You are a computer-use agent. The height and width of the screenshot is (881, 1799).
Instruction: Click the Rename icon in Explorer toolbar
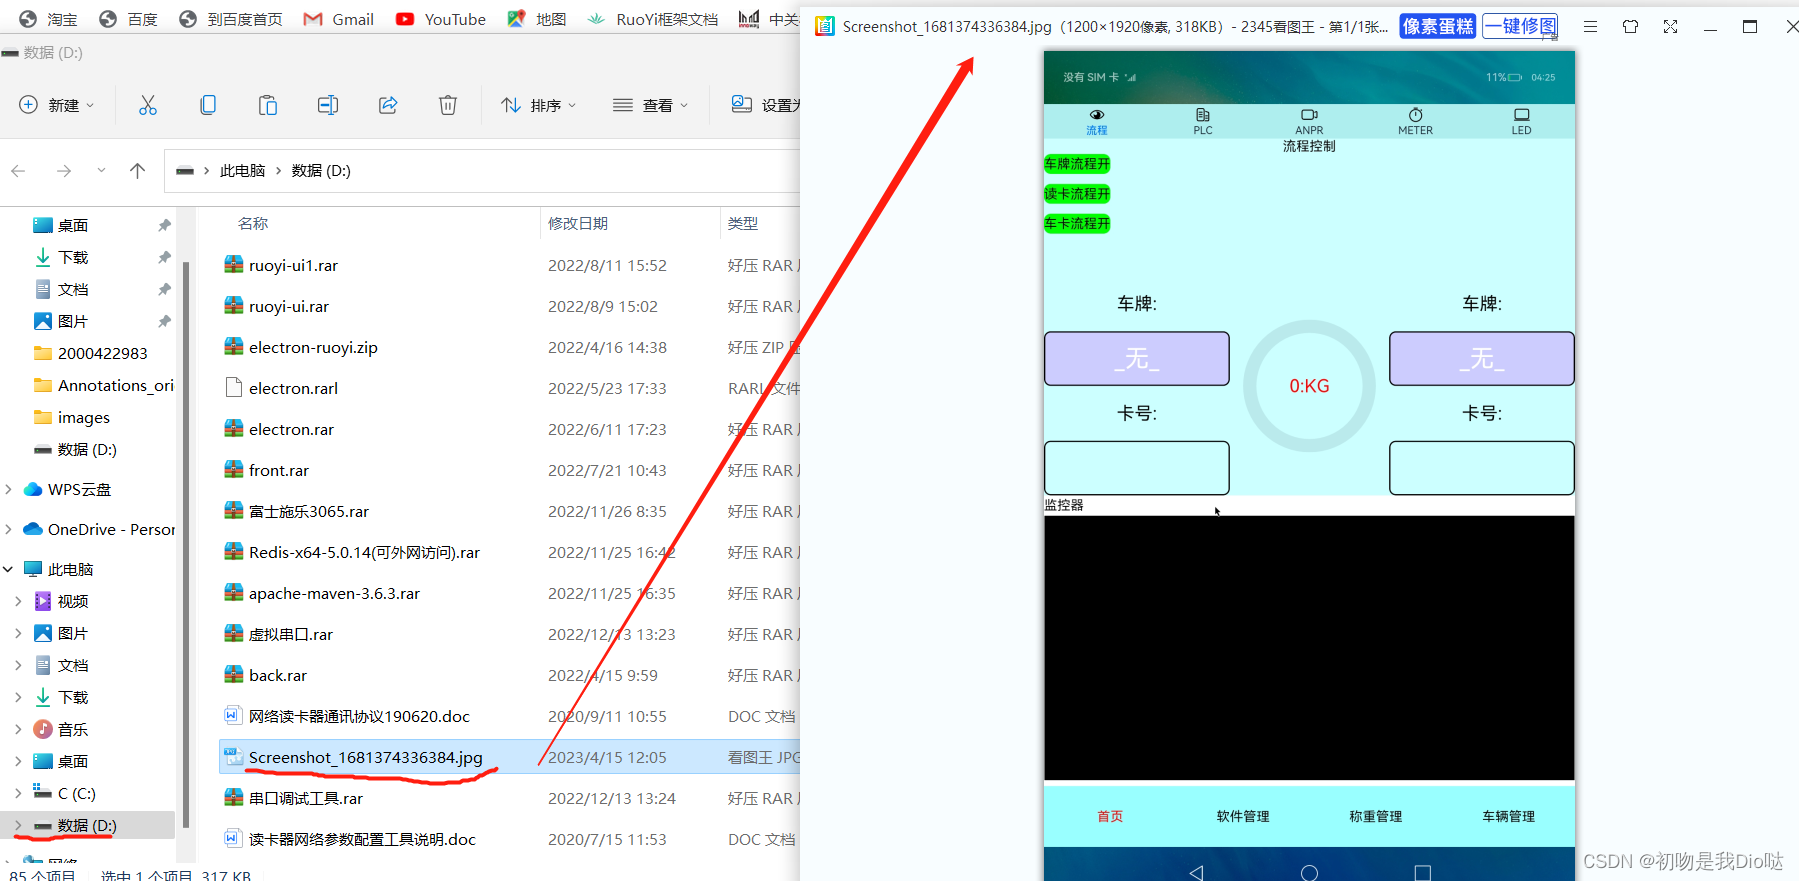pyautogui.click(x=328, y=105)
